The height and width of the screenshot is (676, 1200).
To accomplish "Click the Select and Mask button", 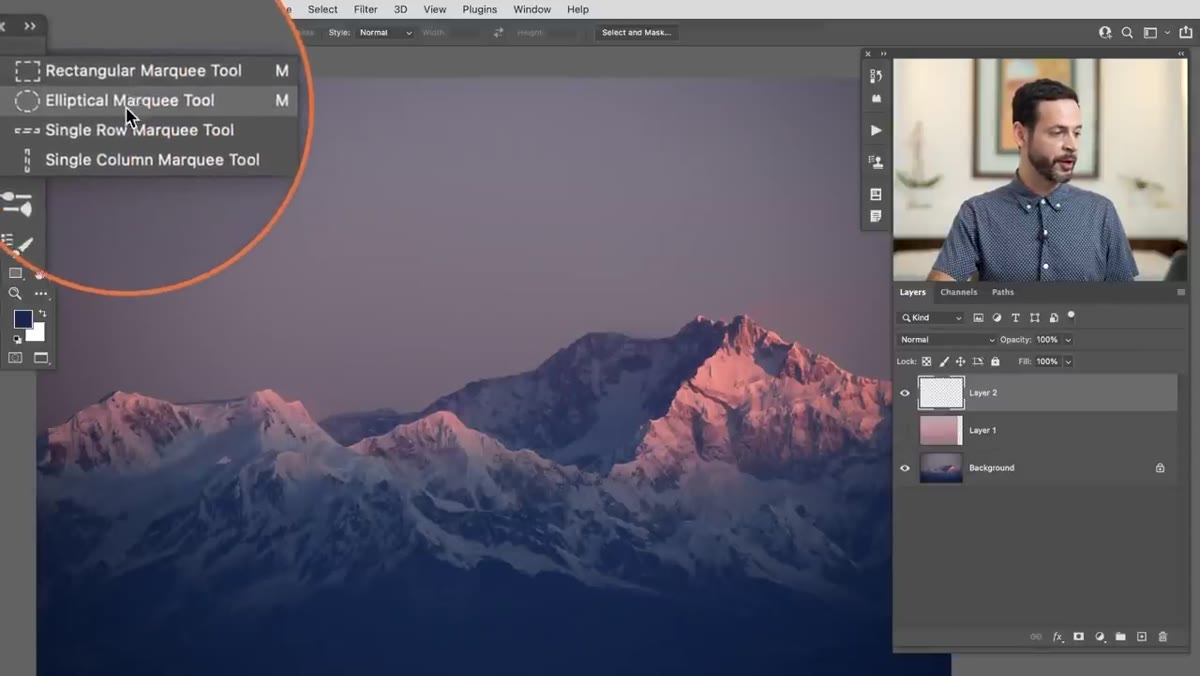I will click(636, 32).
